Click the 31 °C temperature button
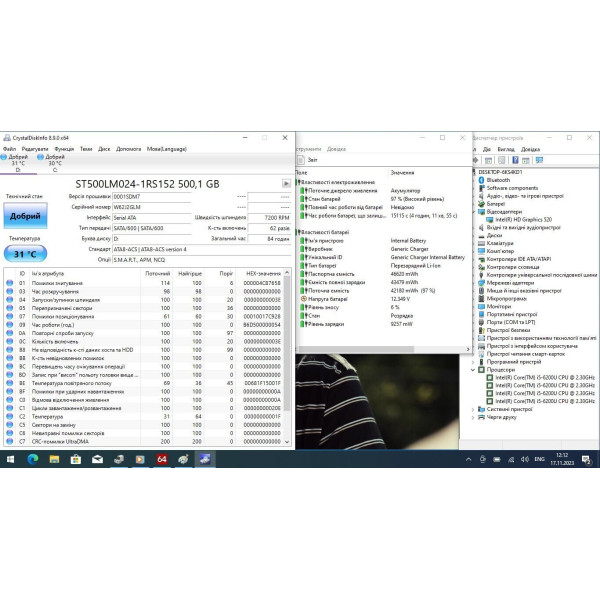Image resolution: width=600 pixels, height=600 pixels. point(25,254)
